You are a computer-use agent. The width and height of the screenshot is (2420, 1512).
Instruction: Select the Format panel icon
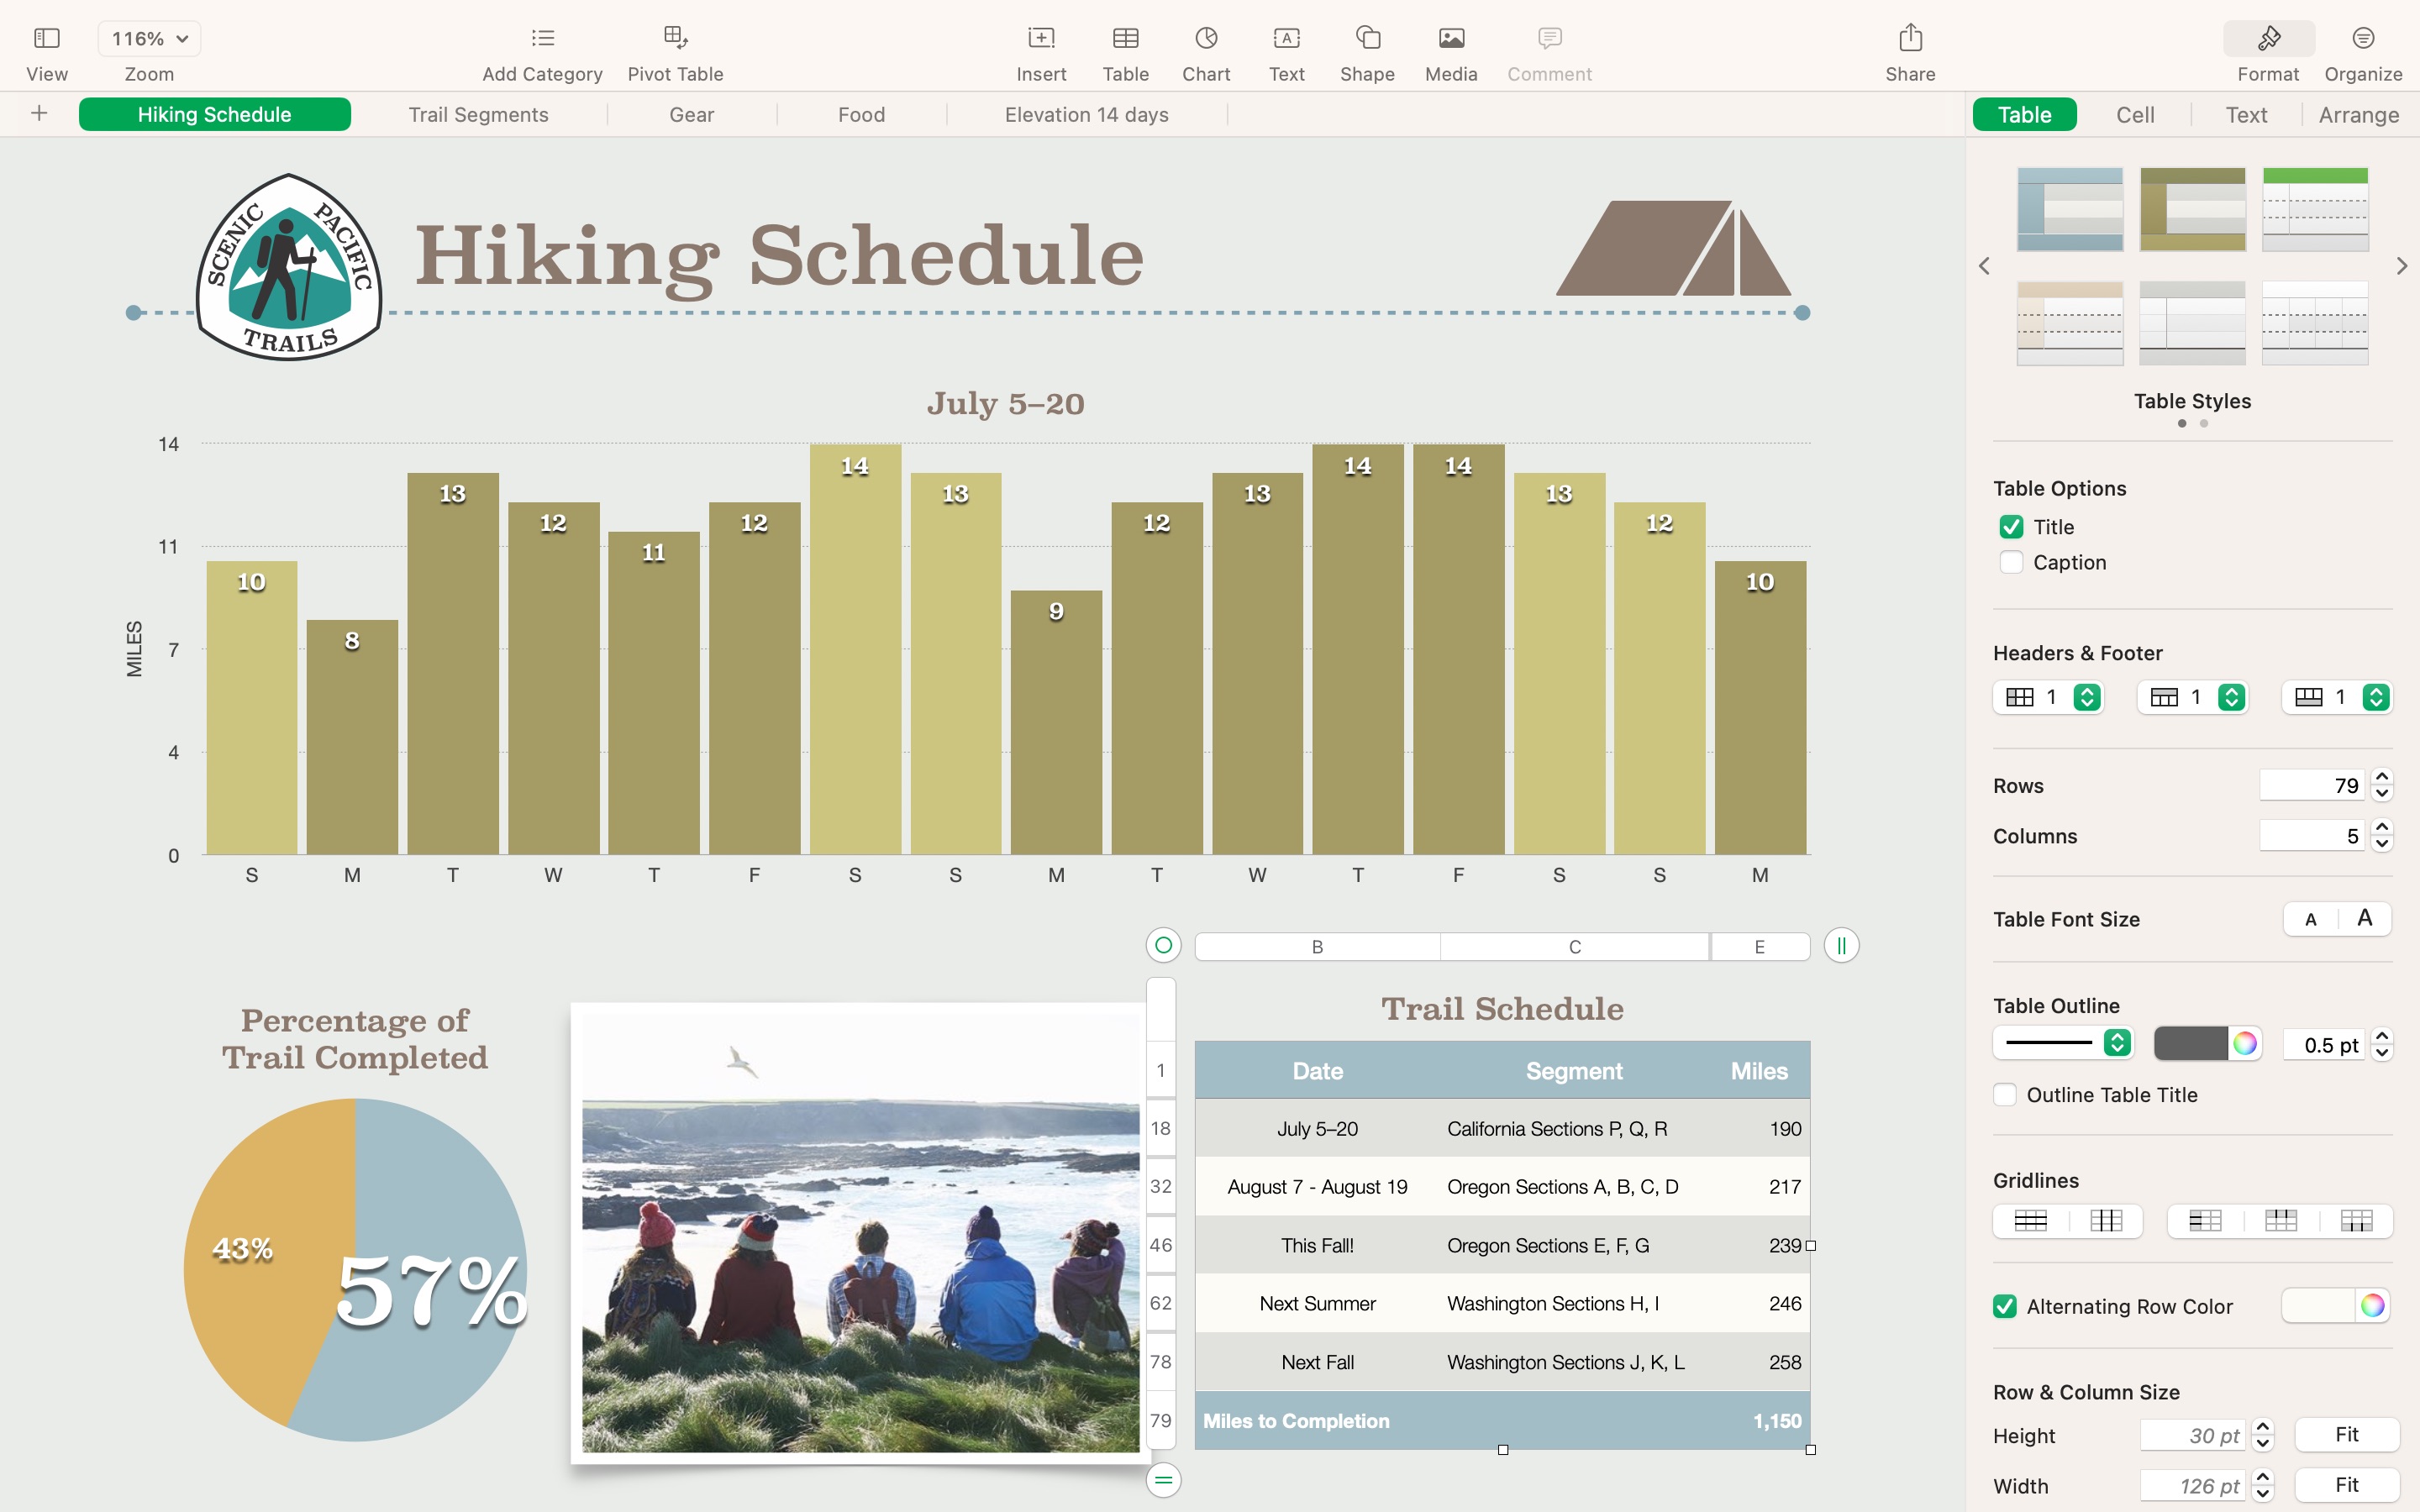tap(2267, 37)
